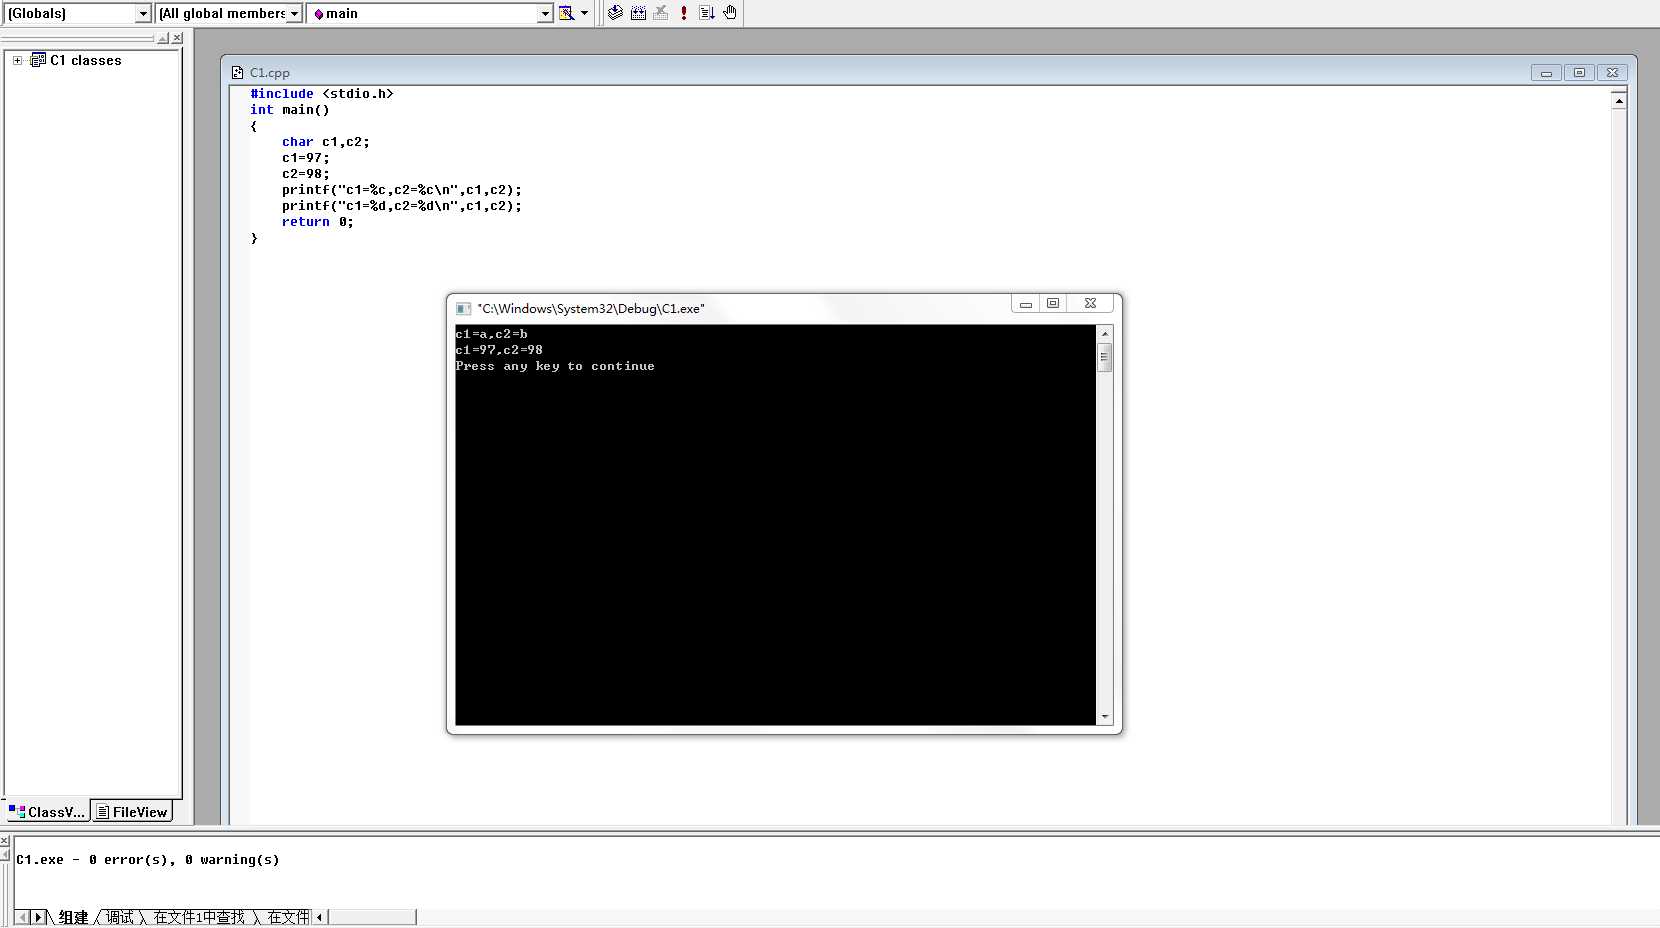Switch to the 在文件1中查找 output tab
This screenshot has height=928, width=1660.
click(199, 917)
